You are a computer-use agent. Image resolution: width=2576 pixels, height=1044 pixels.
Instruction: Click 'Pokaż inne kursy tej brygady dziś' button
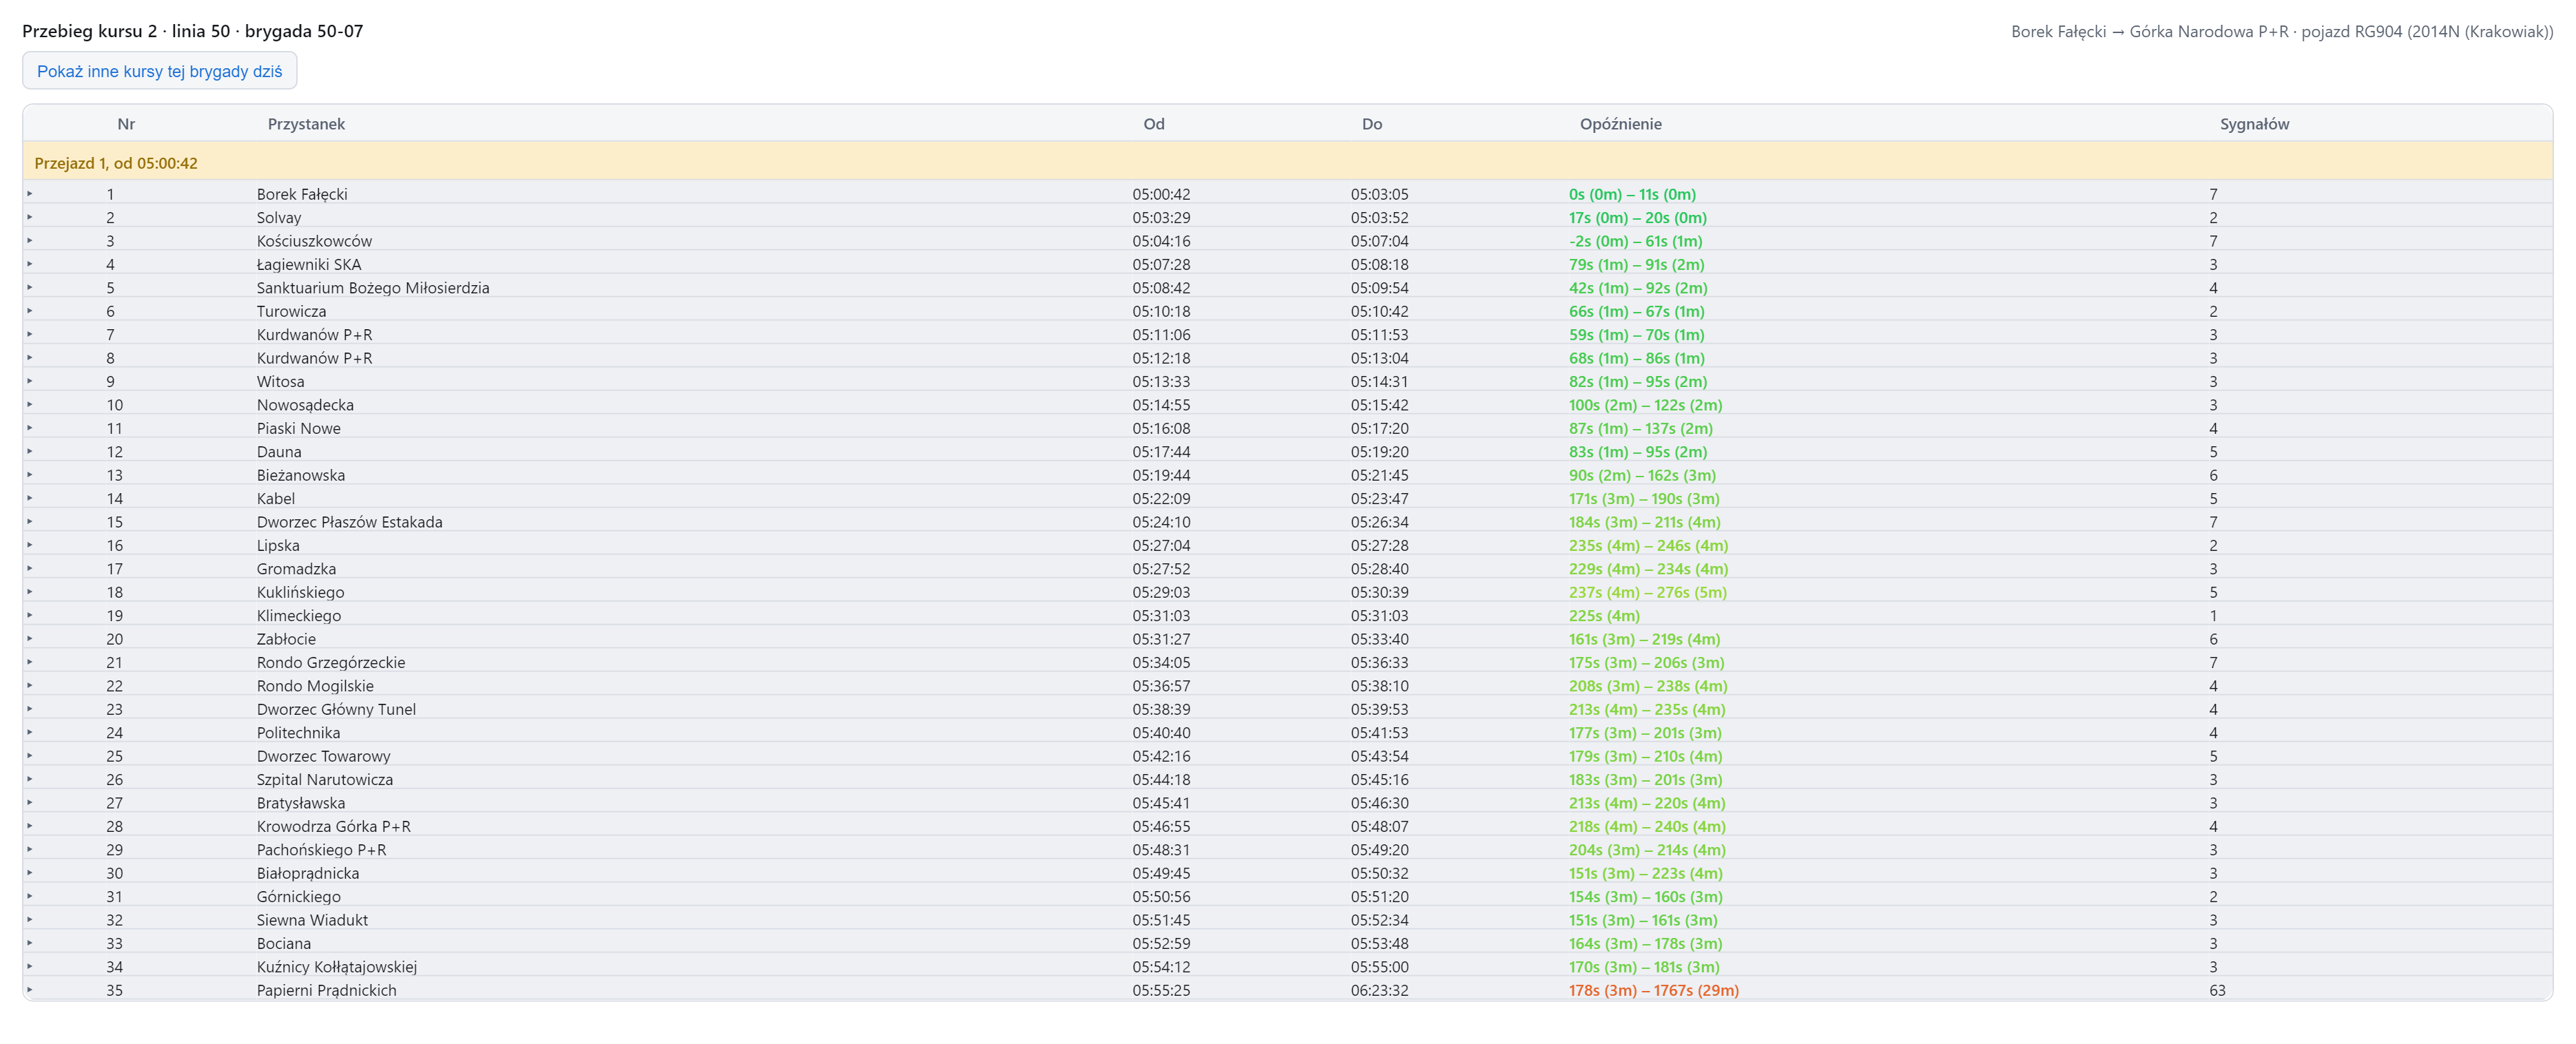coord(160,71)
